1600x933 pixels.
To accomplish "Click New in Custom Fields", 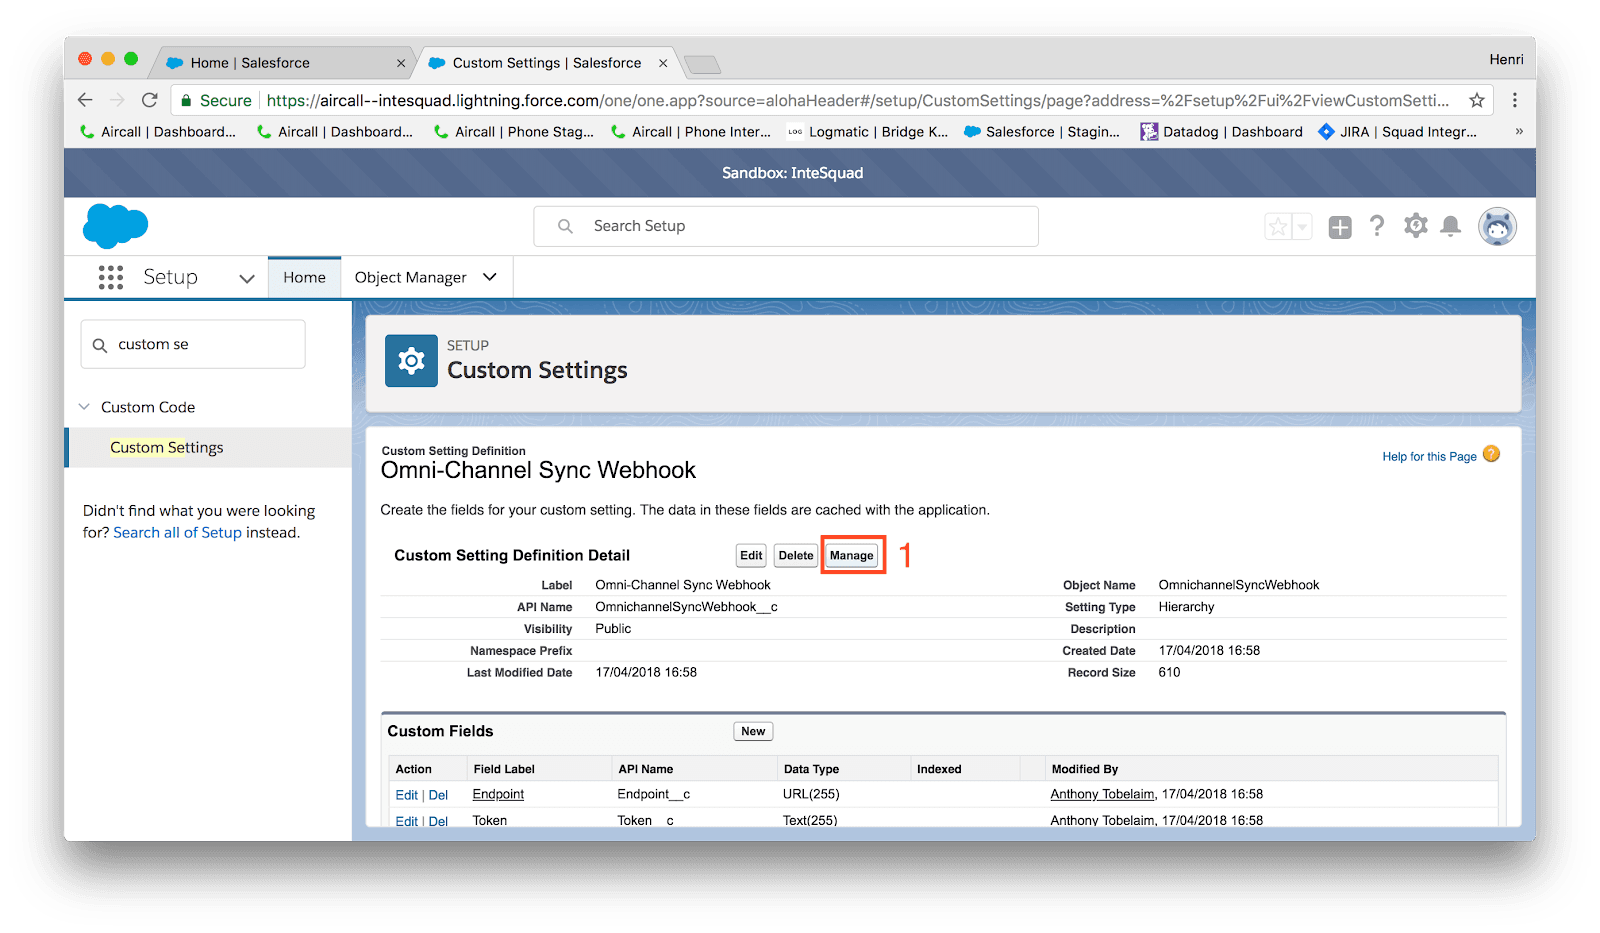I will pos(753,731).
